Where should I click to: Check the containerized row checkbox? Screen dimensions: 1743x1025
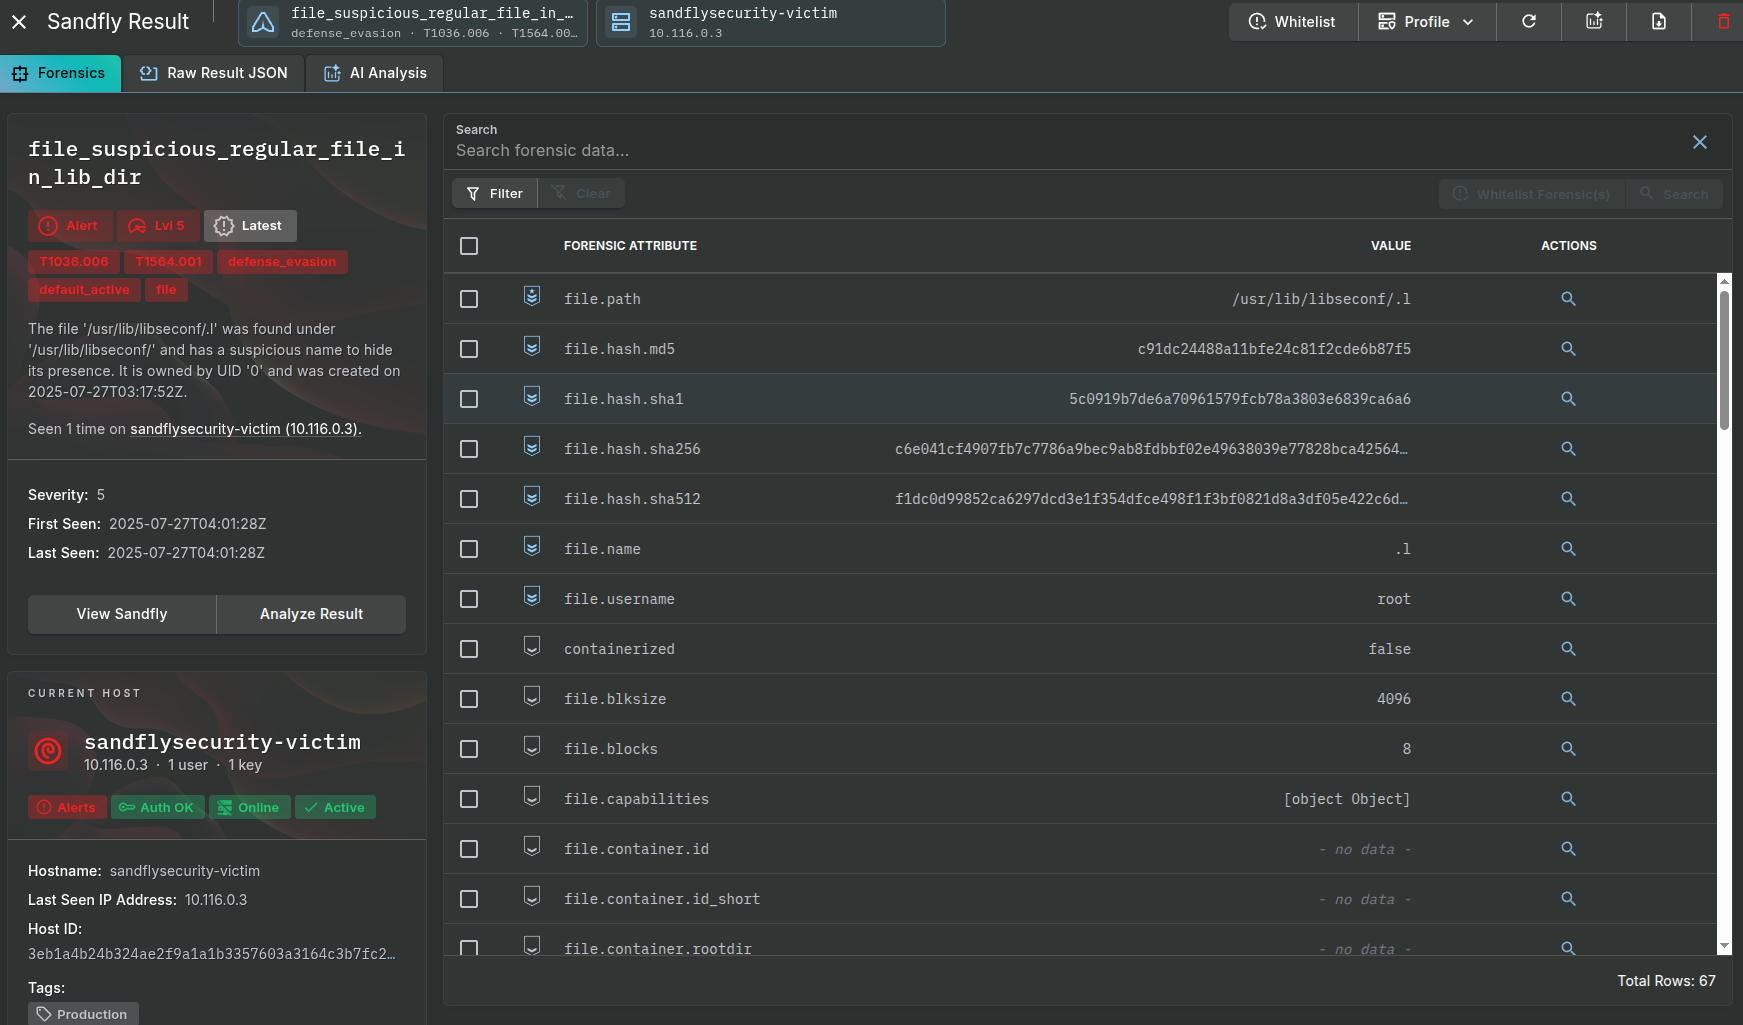coord(468,648)
